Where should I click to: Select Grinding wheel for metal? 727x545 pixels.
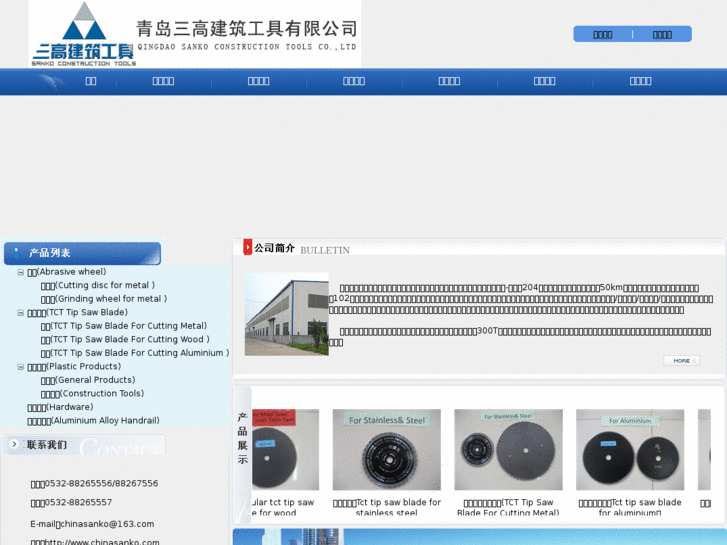coord(103,299)
